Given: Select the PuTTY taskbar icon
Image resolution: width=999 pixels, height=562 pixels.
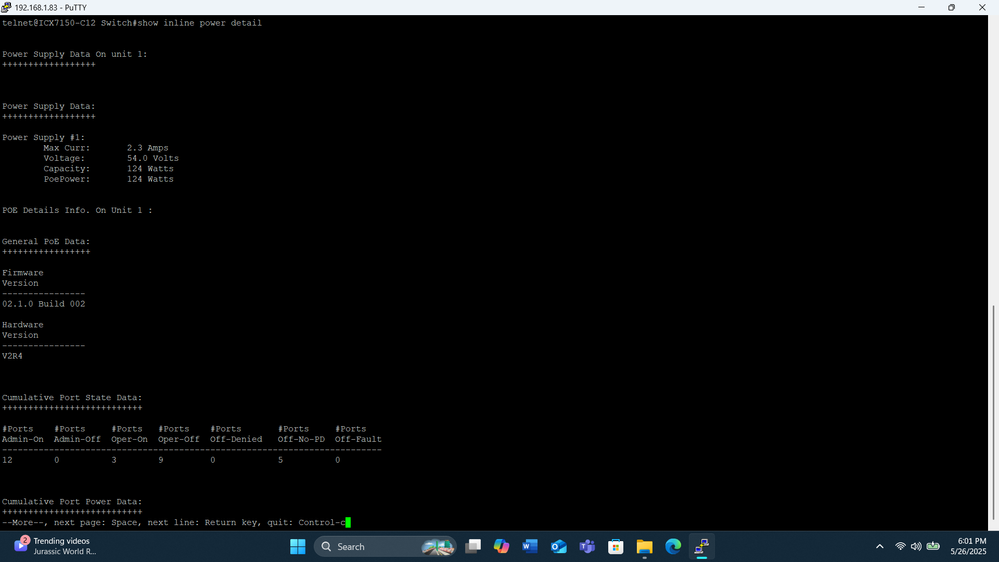Looking at the screenshot, I should pos(701,547).
